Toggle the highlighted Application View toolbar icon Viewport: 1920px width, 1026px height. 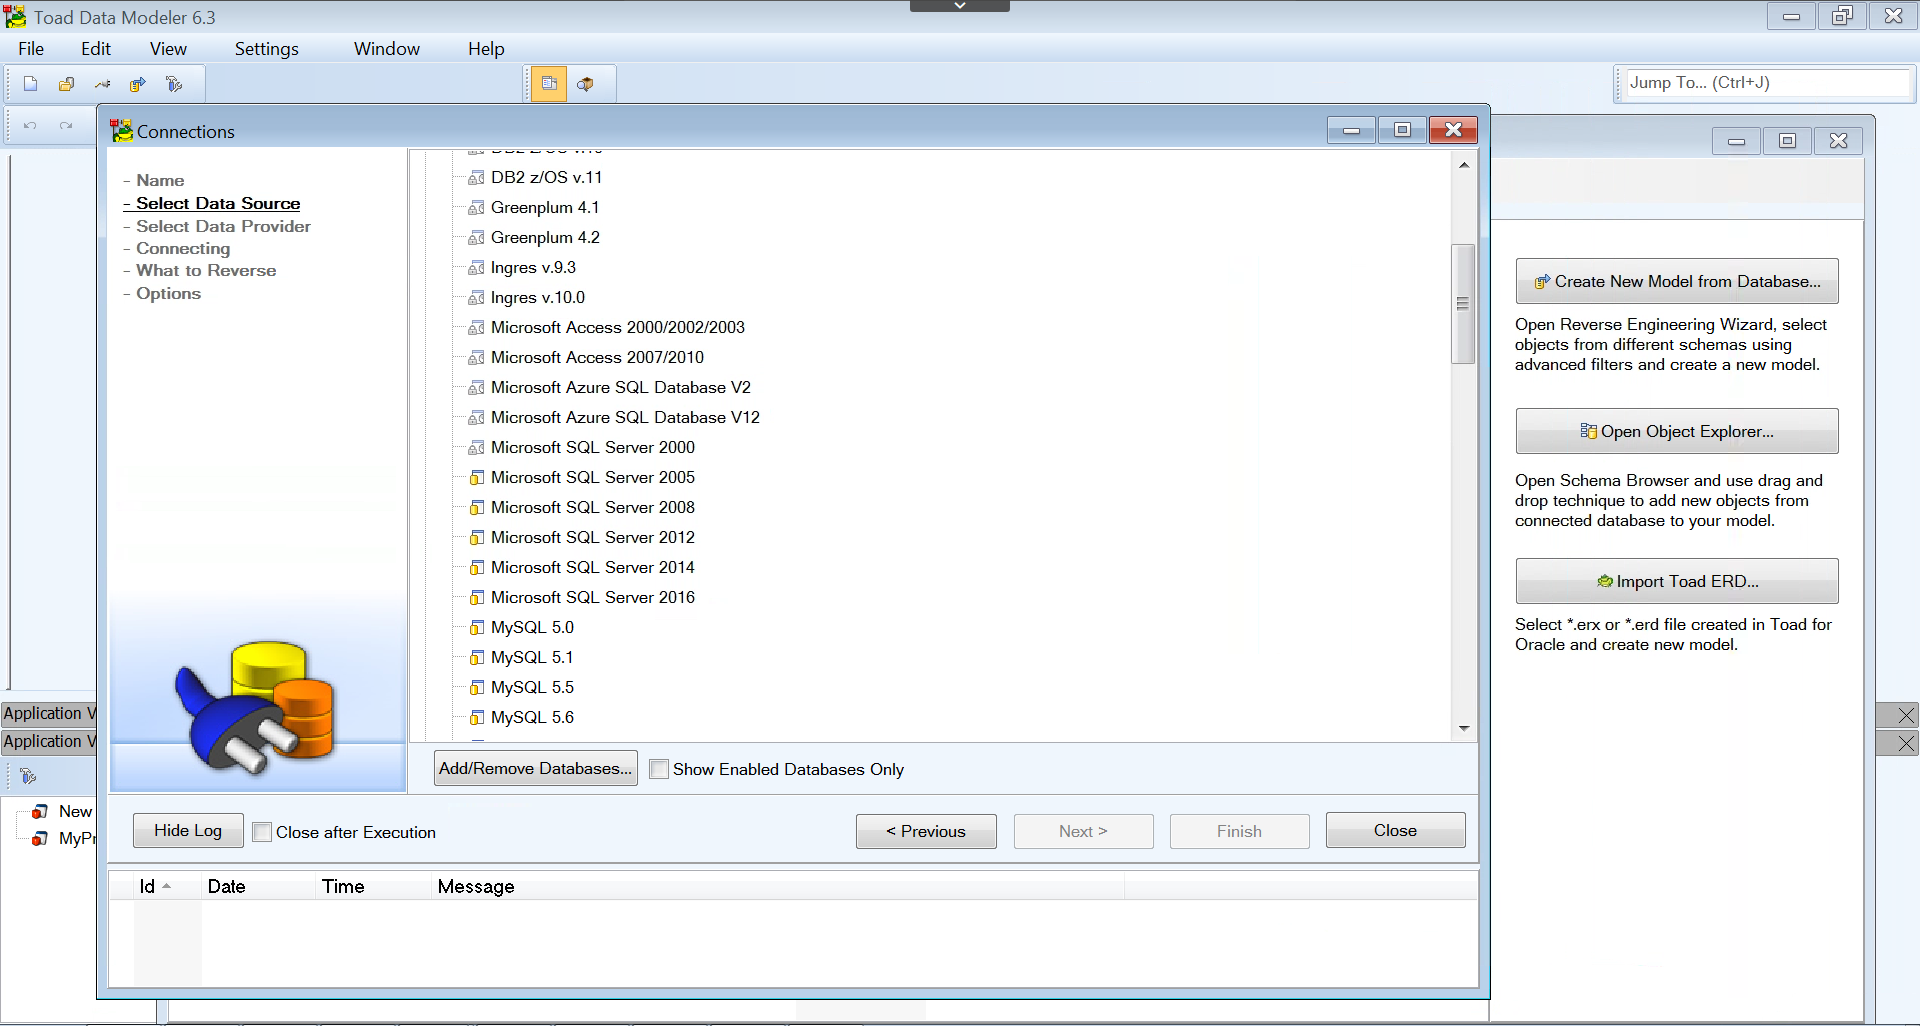[549, 84]
